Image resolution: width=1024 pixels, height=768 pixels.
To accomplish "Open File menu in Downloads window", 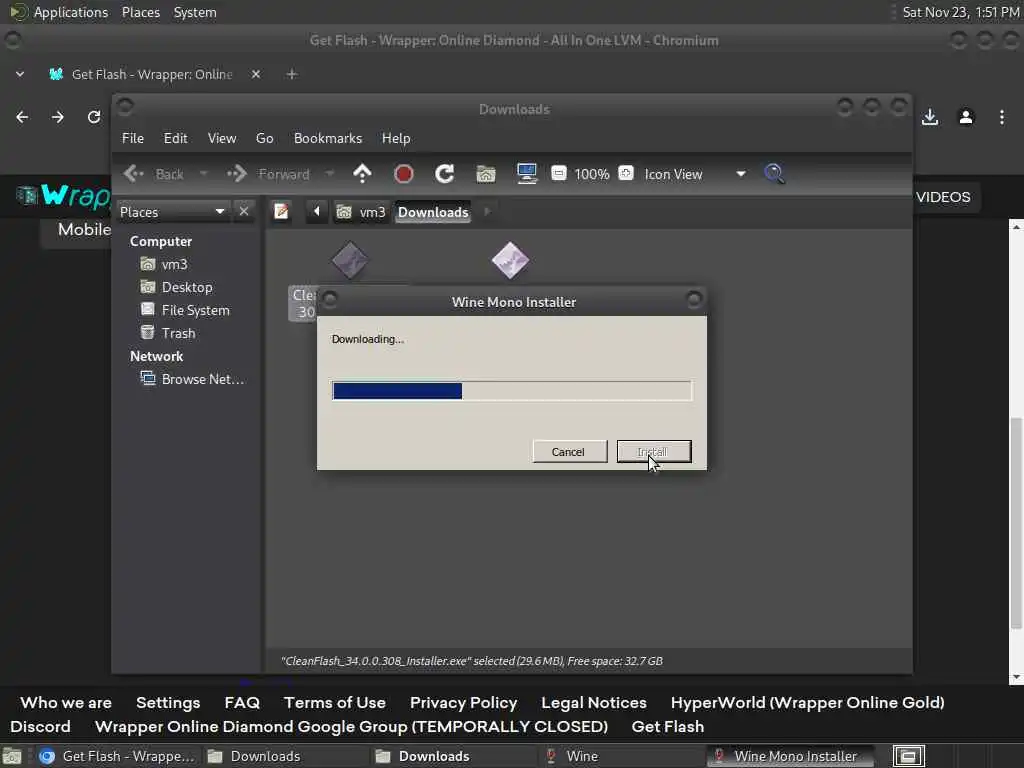I will tap(133, 138).
